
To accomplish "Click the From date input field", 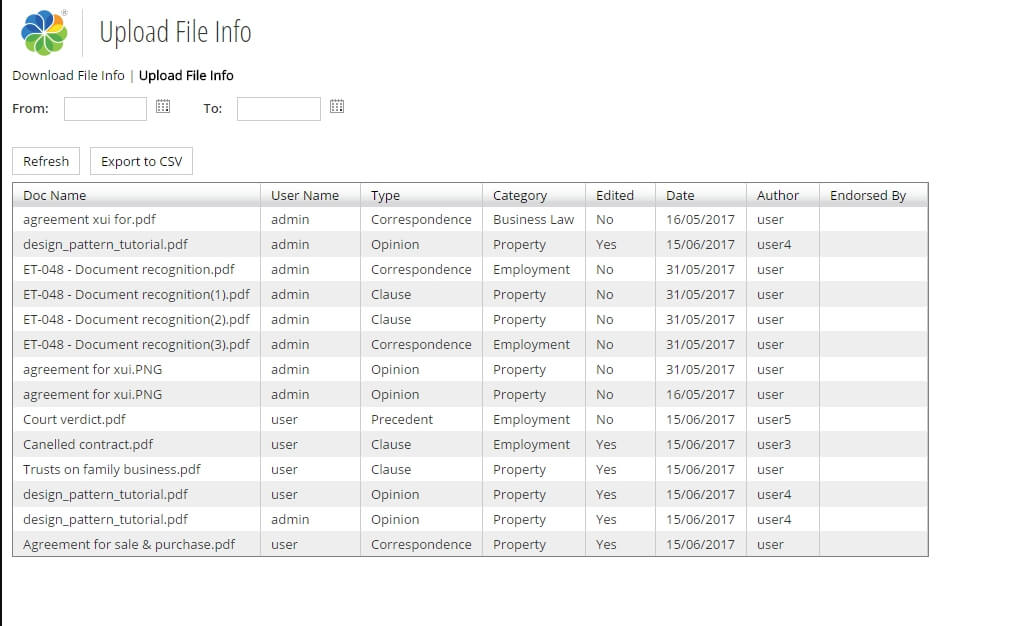I will coord(105,108).
